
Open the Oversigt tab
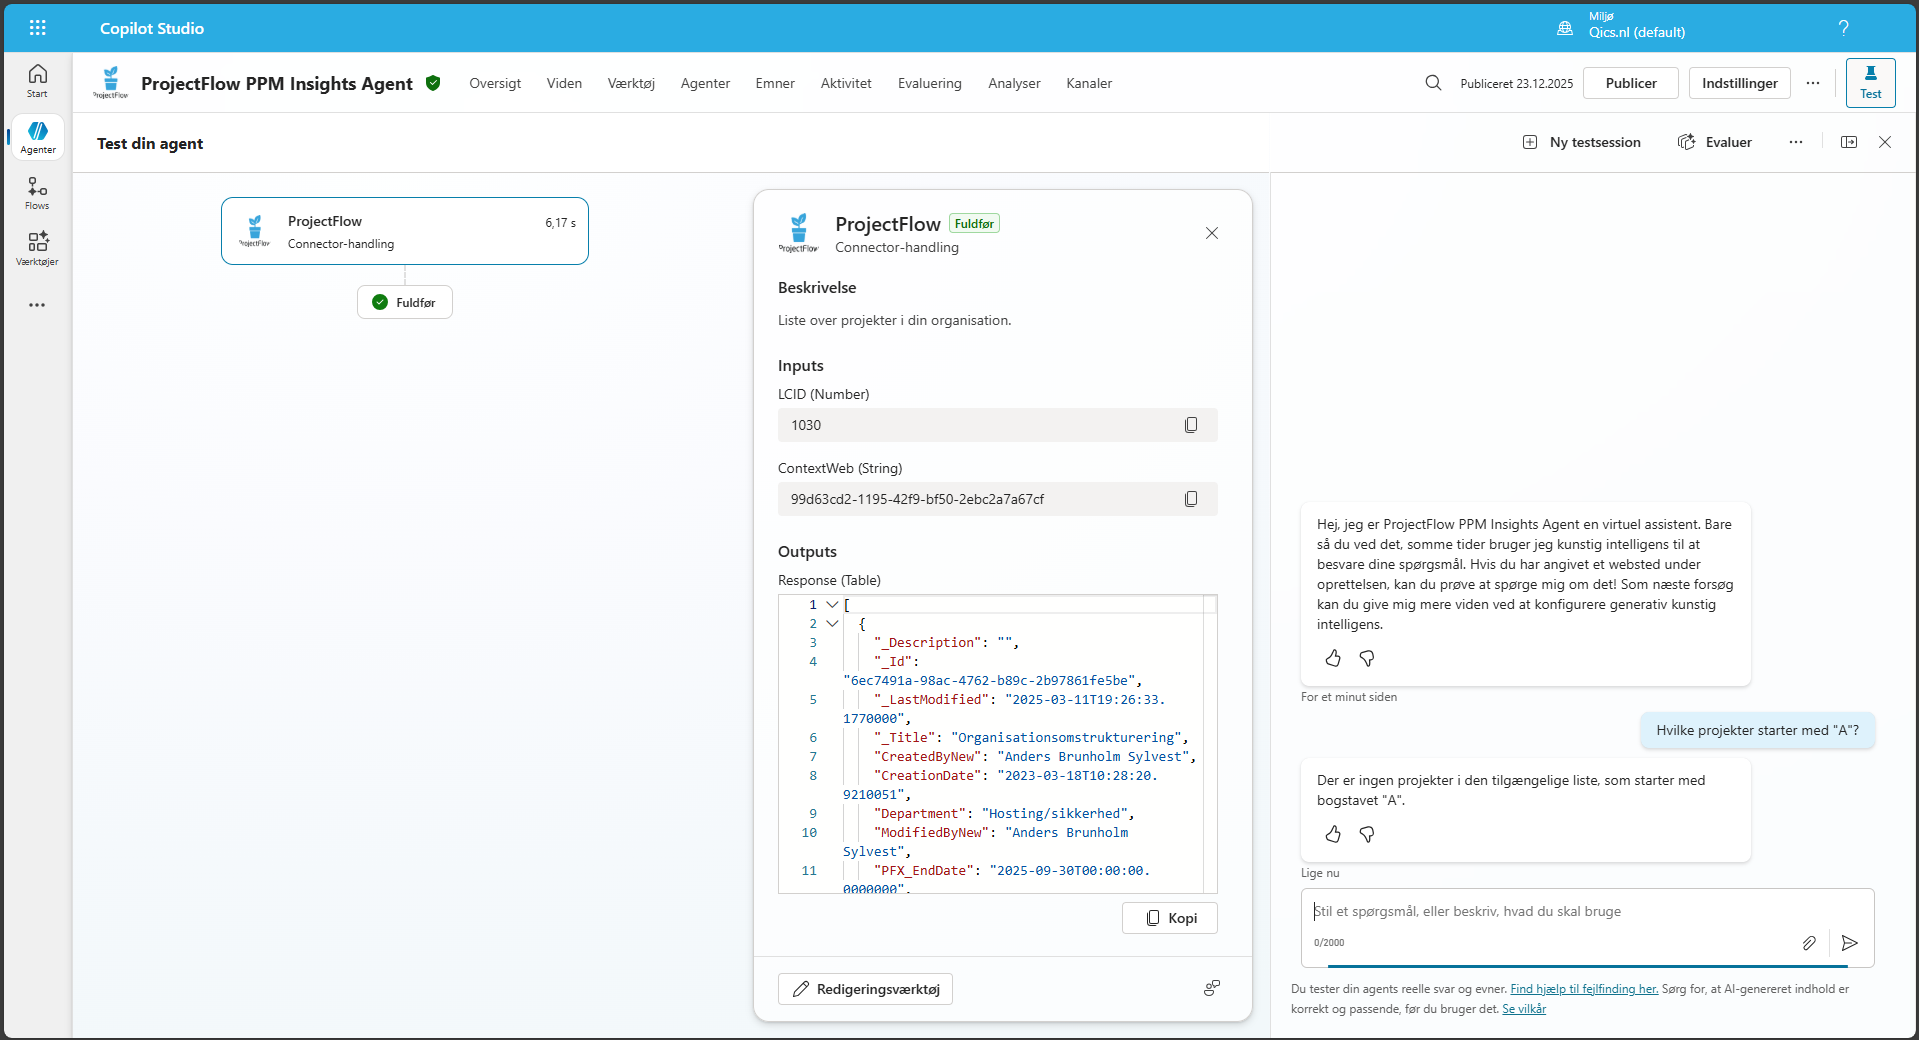(495, 83)
